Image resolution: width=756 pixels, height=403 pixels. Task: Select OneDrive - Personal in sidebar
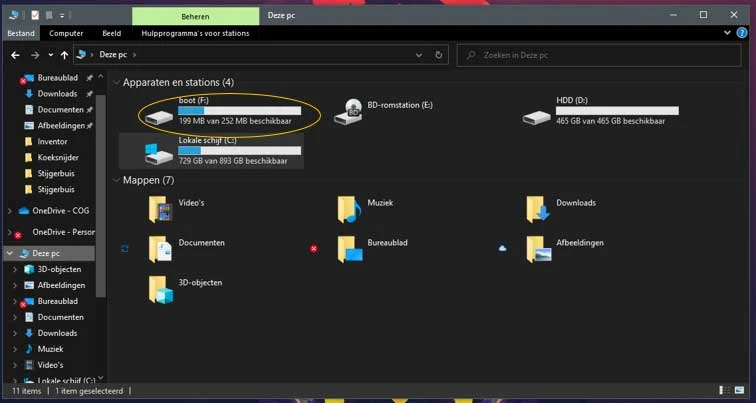[x=63, y=232]
